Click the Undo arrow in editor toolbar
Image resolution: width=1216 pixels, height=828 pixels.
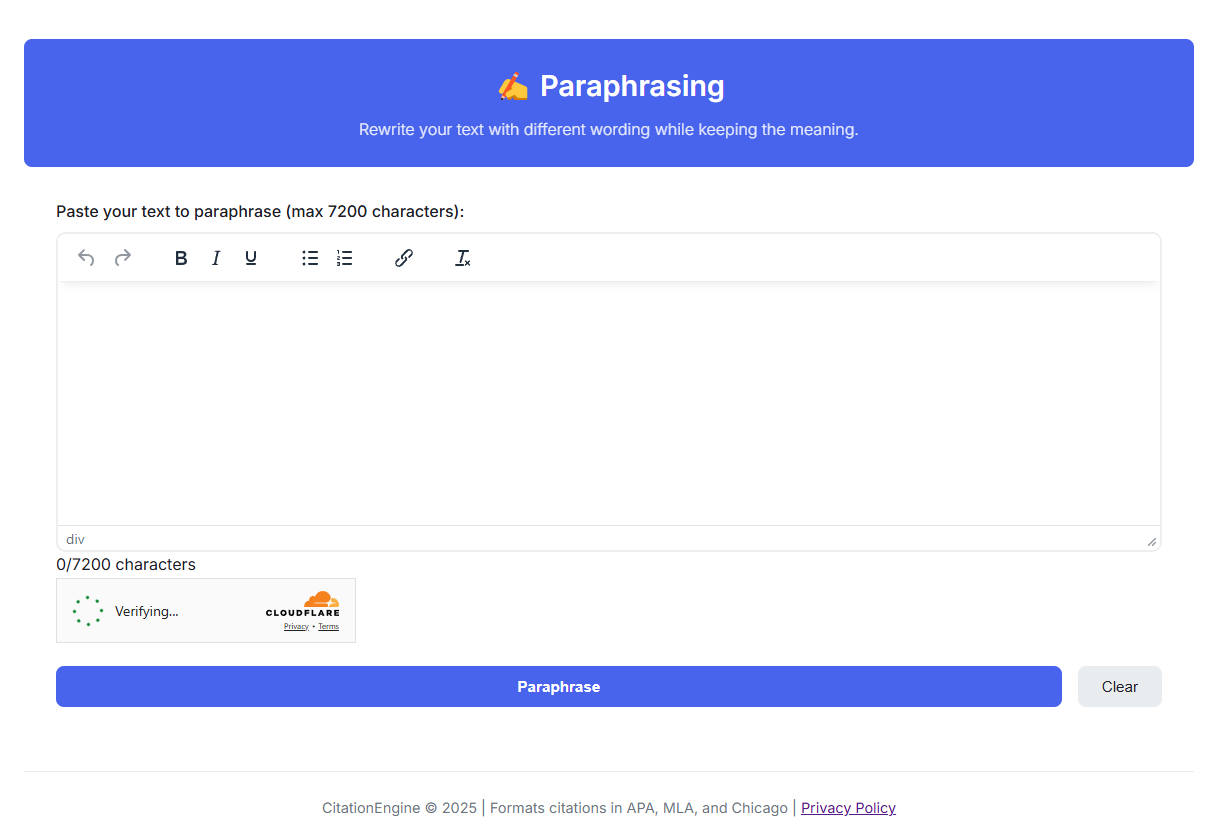86,258
